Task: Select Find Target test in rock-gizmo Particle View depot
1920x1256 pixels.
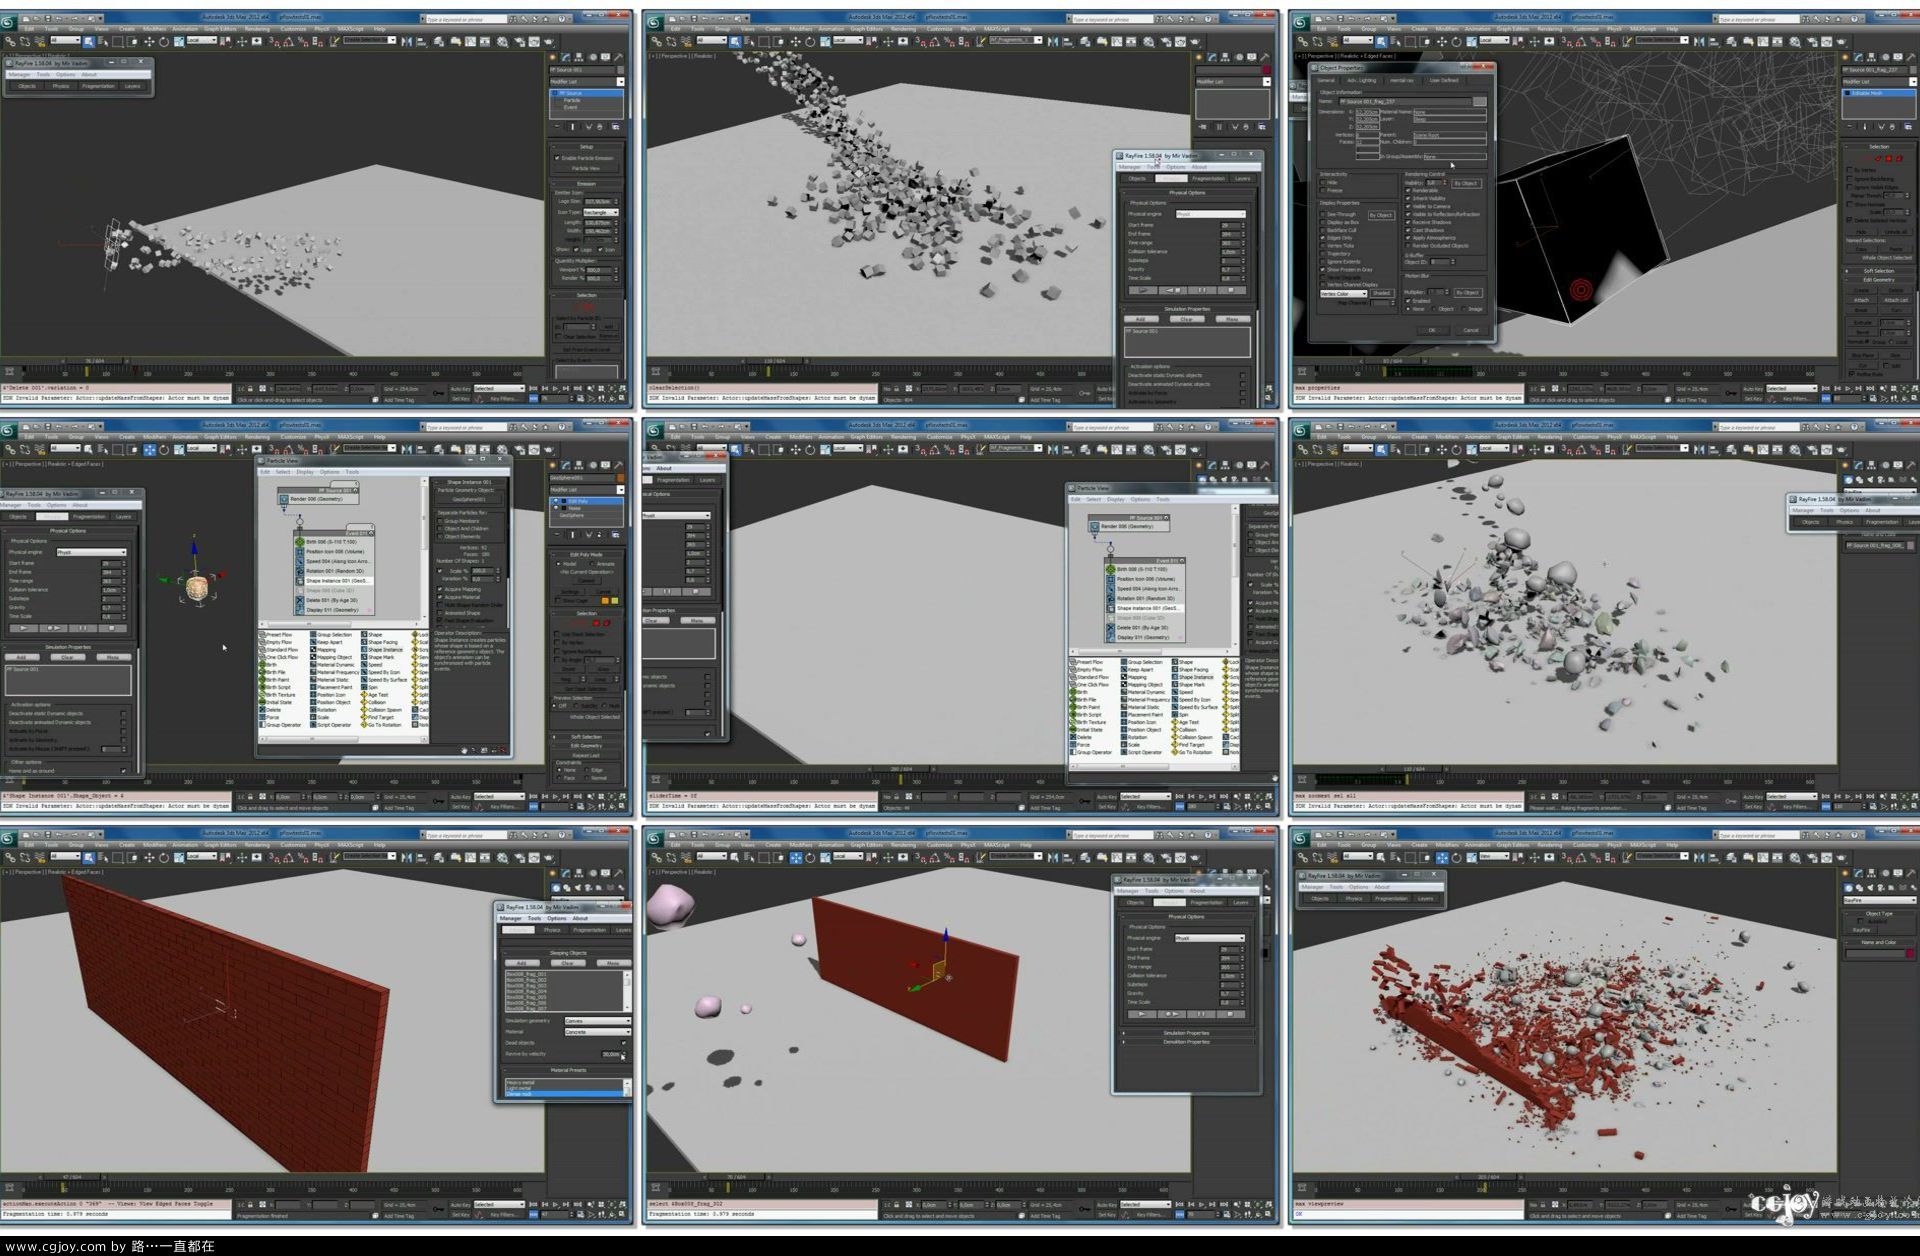Action: coord(377,717)
